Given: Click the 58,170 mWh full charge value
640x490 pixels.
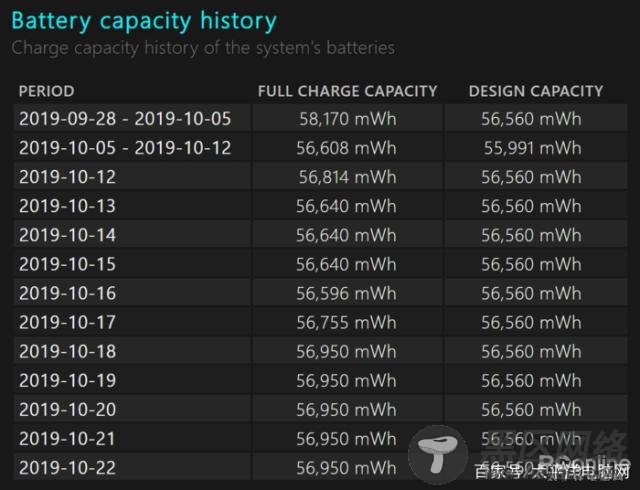Looking at the screenshot, I should click(x=348, y=119).
